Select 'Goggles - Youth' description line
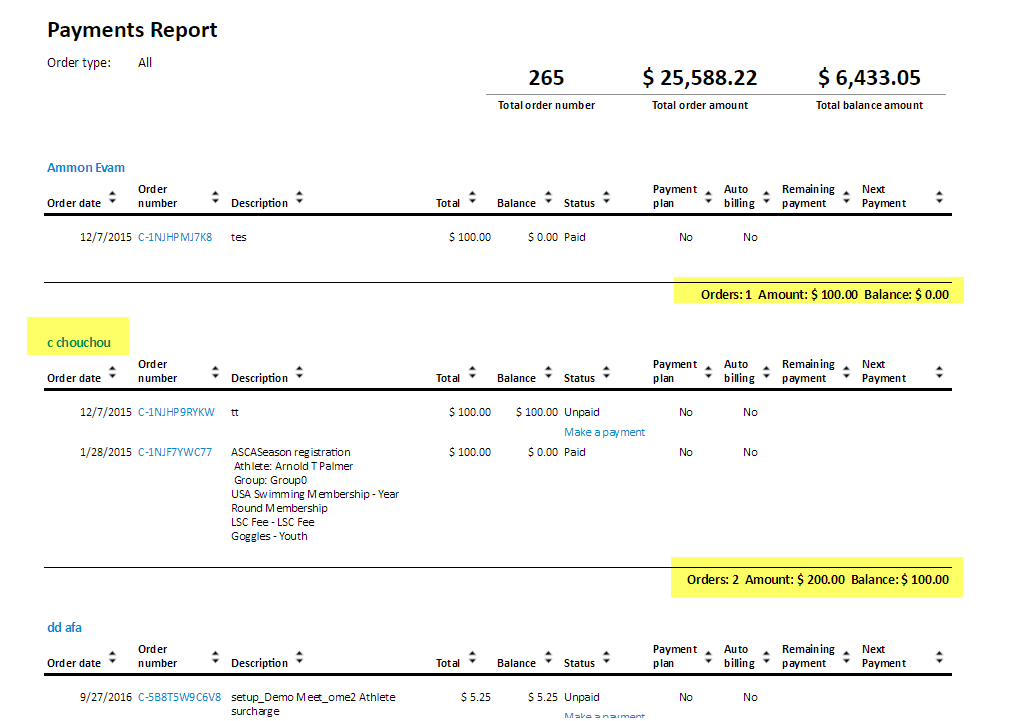The height and width of the screenshot is (721, 1018). tap(269, 537)
